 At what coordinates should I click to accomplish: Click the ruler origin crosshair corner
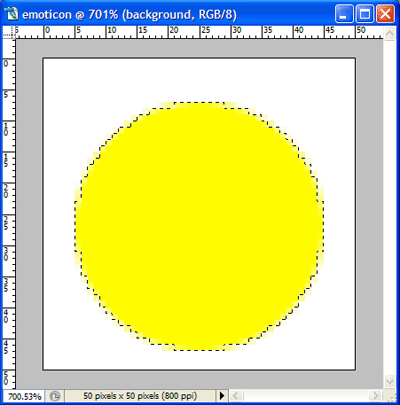(9, 33)
